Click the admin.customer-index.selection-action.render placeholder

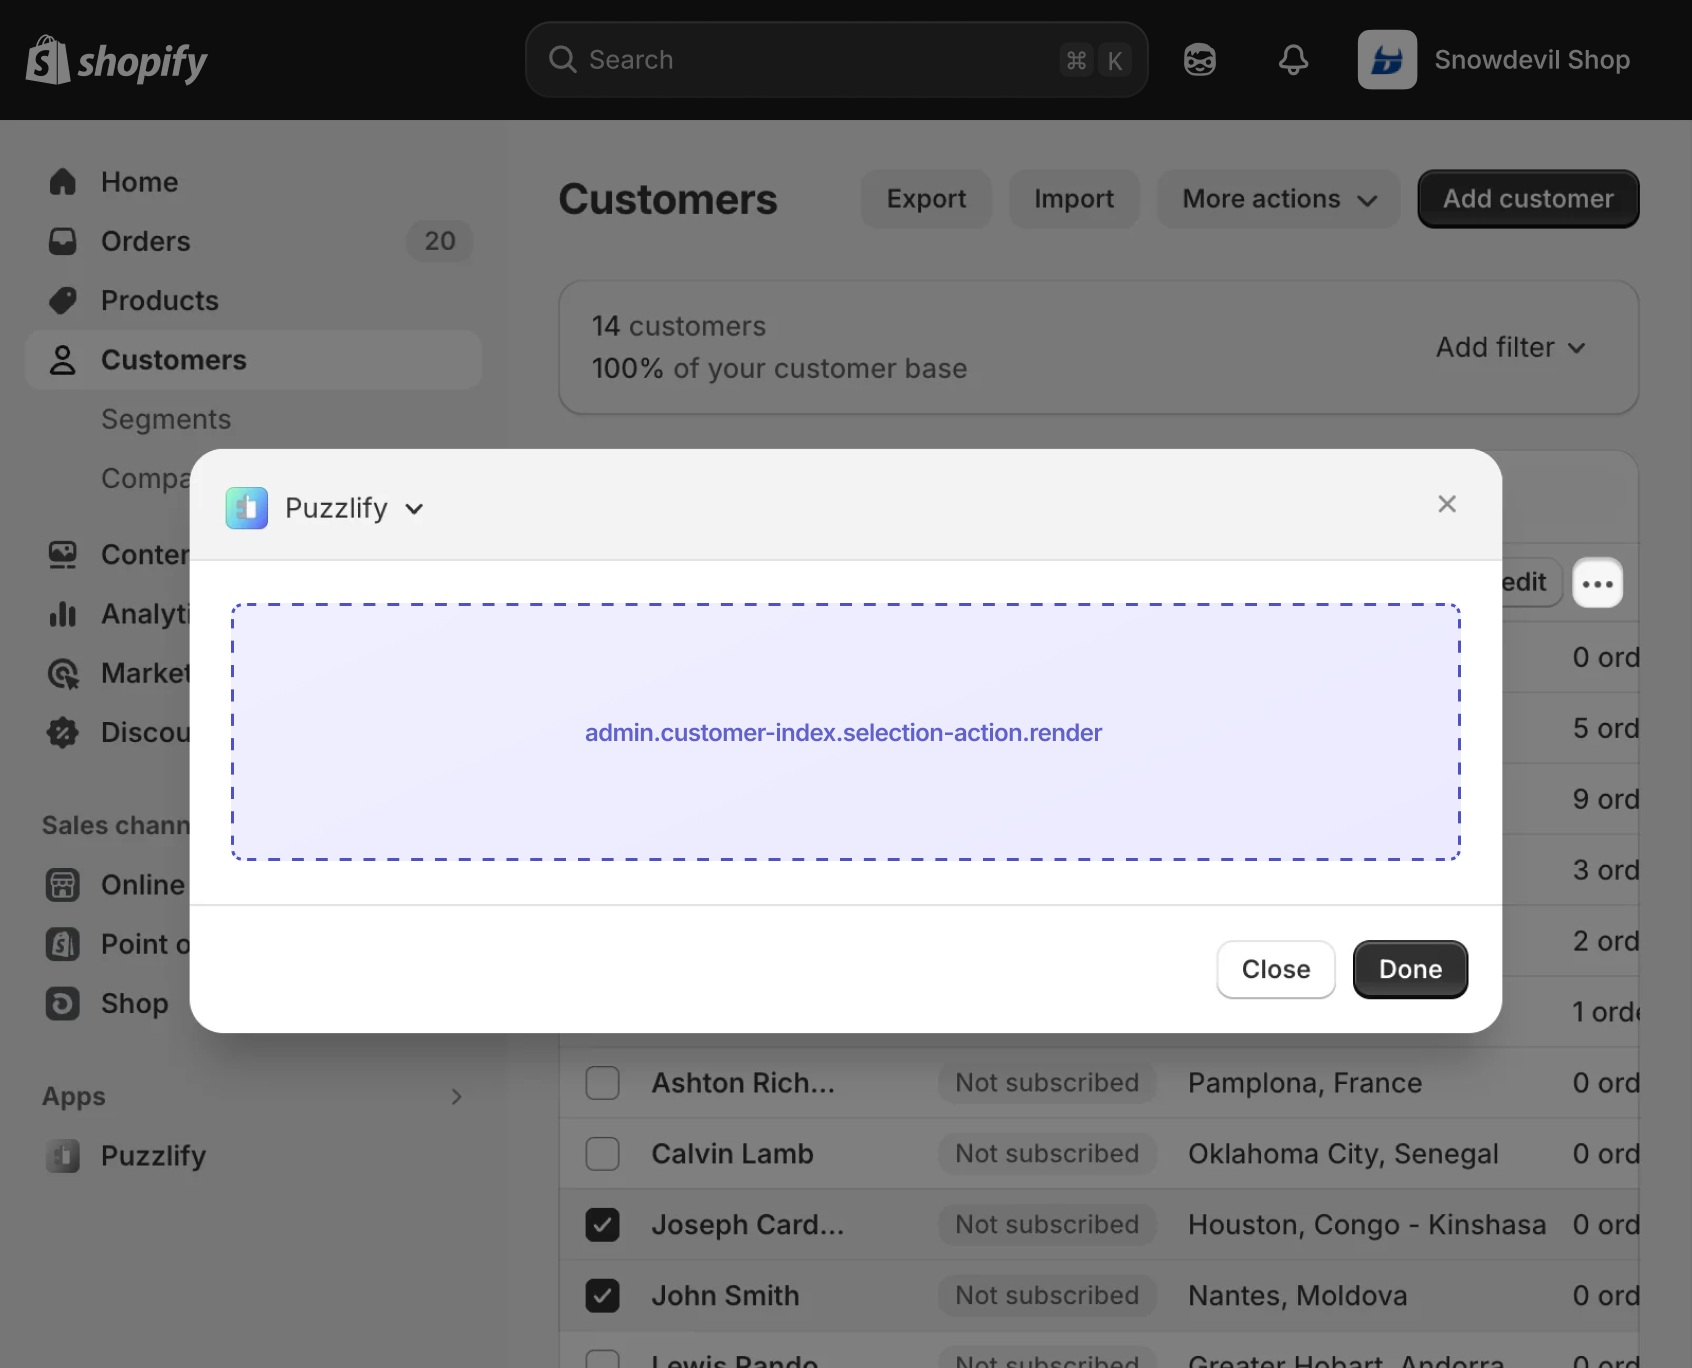844,732
